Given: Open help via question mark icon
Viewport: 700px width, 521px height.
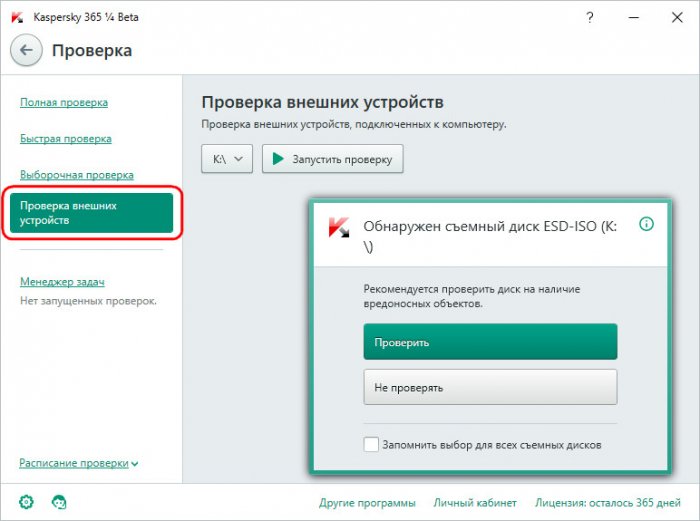Looking at the screenshot, I should click(x=590, y=17).
